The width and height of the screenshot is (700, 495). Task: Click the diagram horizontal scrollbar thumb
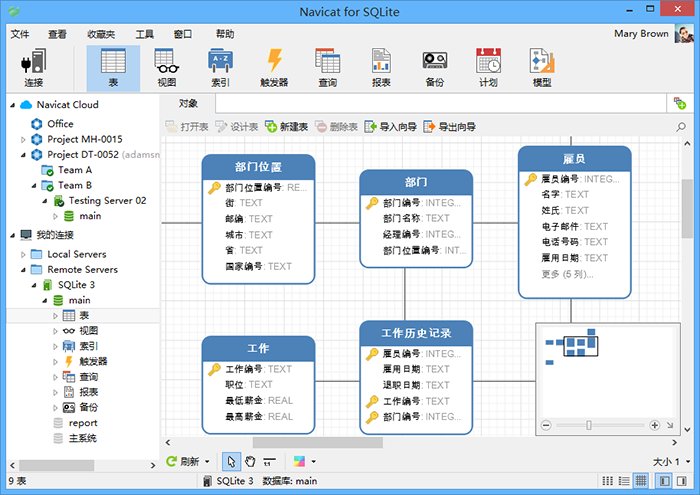(317, 443)
